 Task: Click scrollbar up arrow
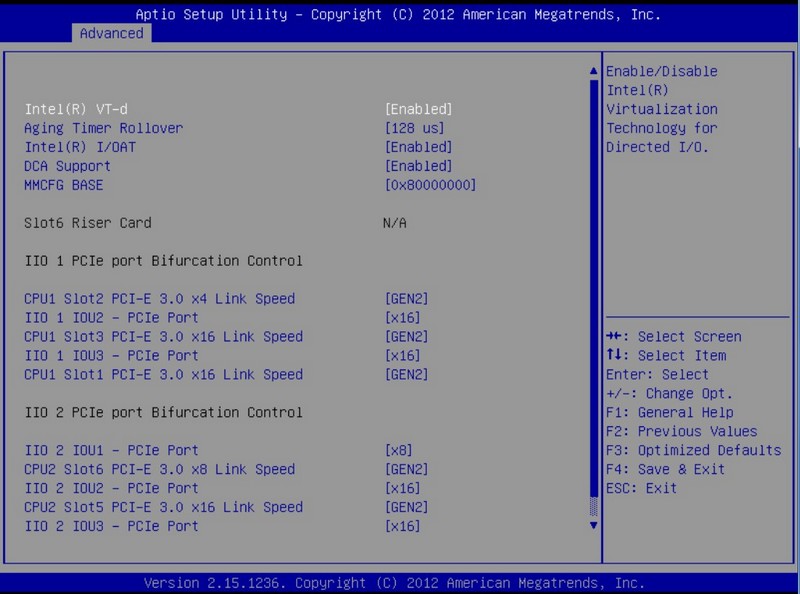593,71
